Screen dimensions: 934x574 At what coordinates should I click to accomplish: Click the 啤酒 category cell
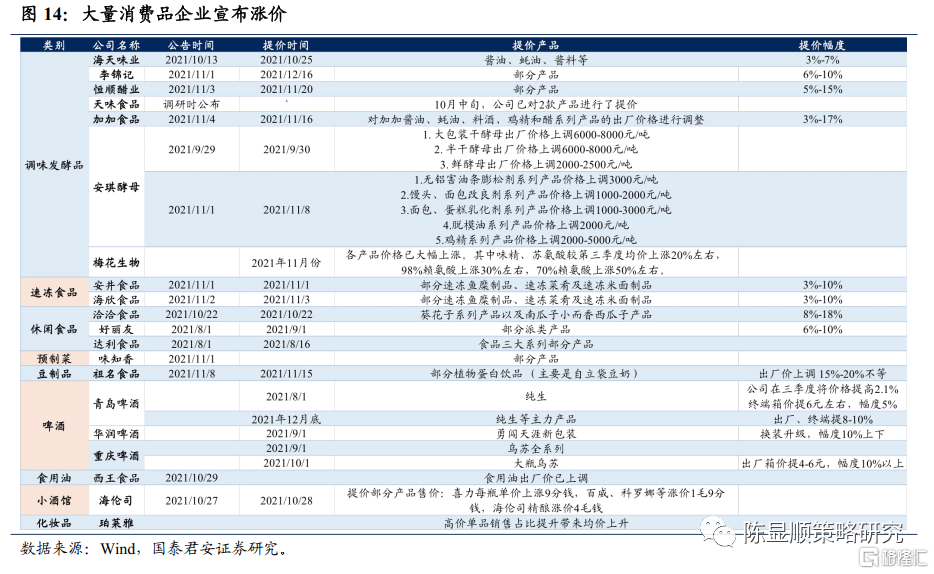[x=54, y=427]
